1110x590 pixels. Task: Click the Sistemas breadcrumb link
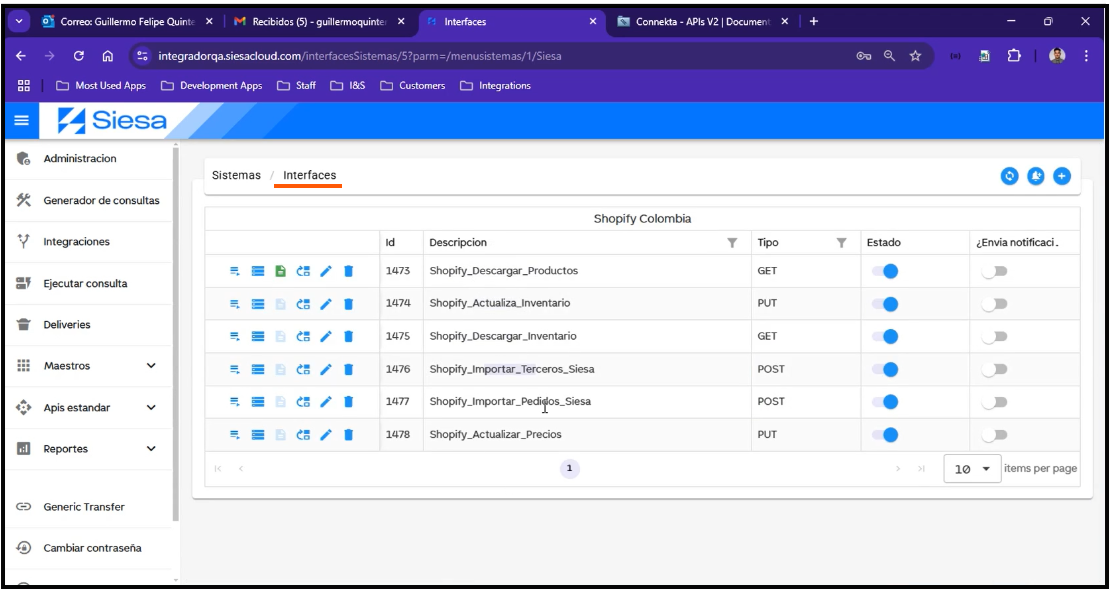[236, 174]
